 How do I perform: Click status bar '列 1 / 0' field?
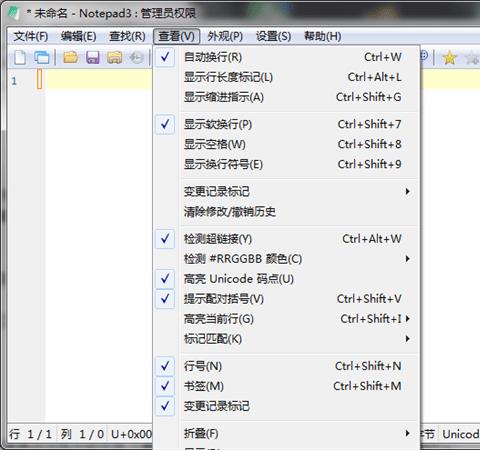click(82, 434)
